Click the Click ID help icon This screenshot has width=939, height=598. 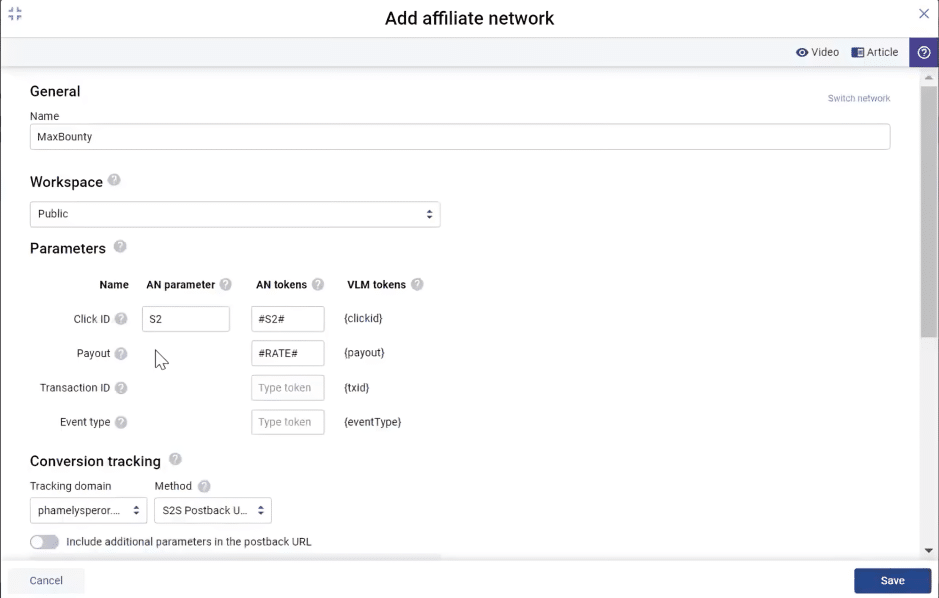pos(121,319)
